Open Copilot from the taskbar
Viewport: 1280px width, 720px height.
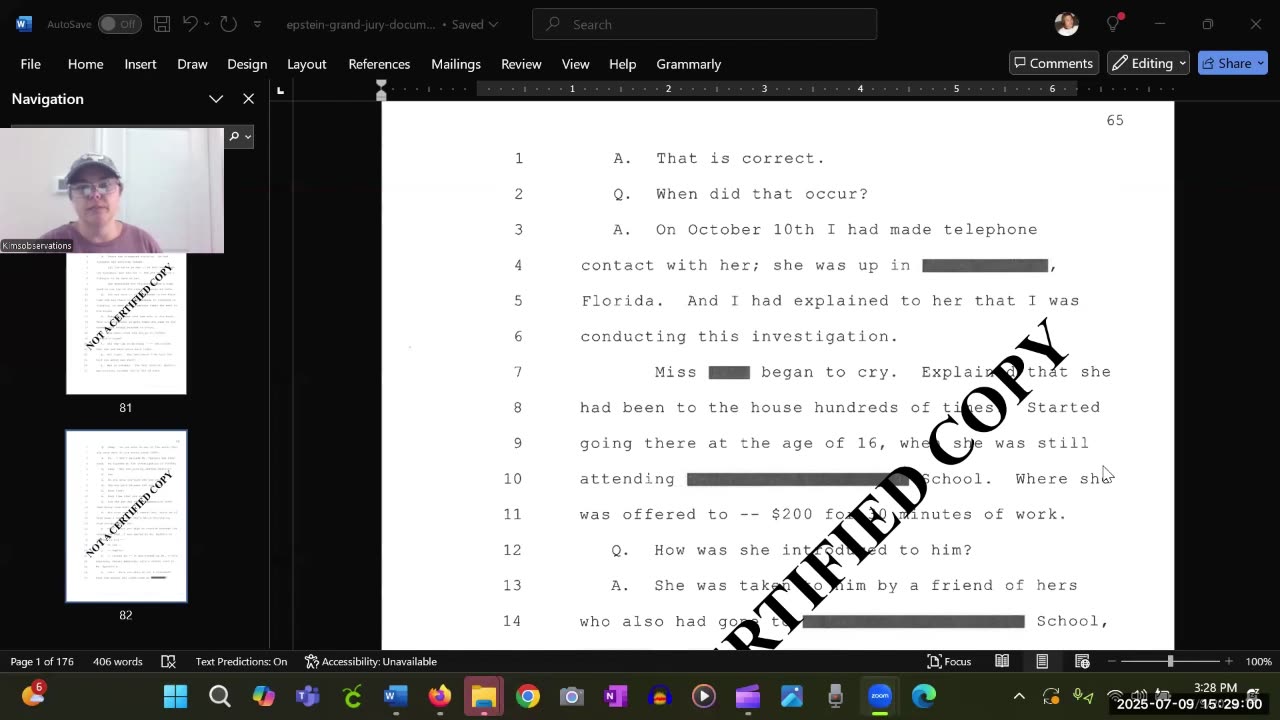click(x=263, y=696)
